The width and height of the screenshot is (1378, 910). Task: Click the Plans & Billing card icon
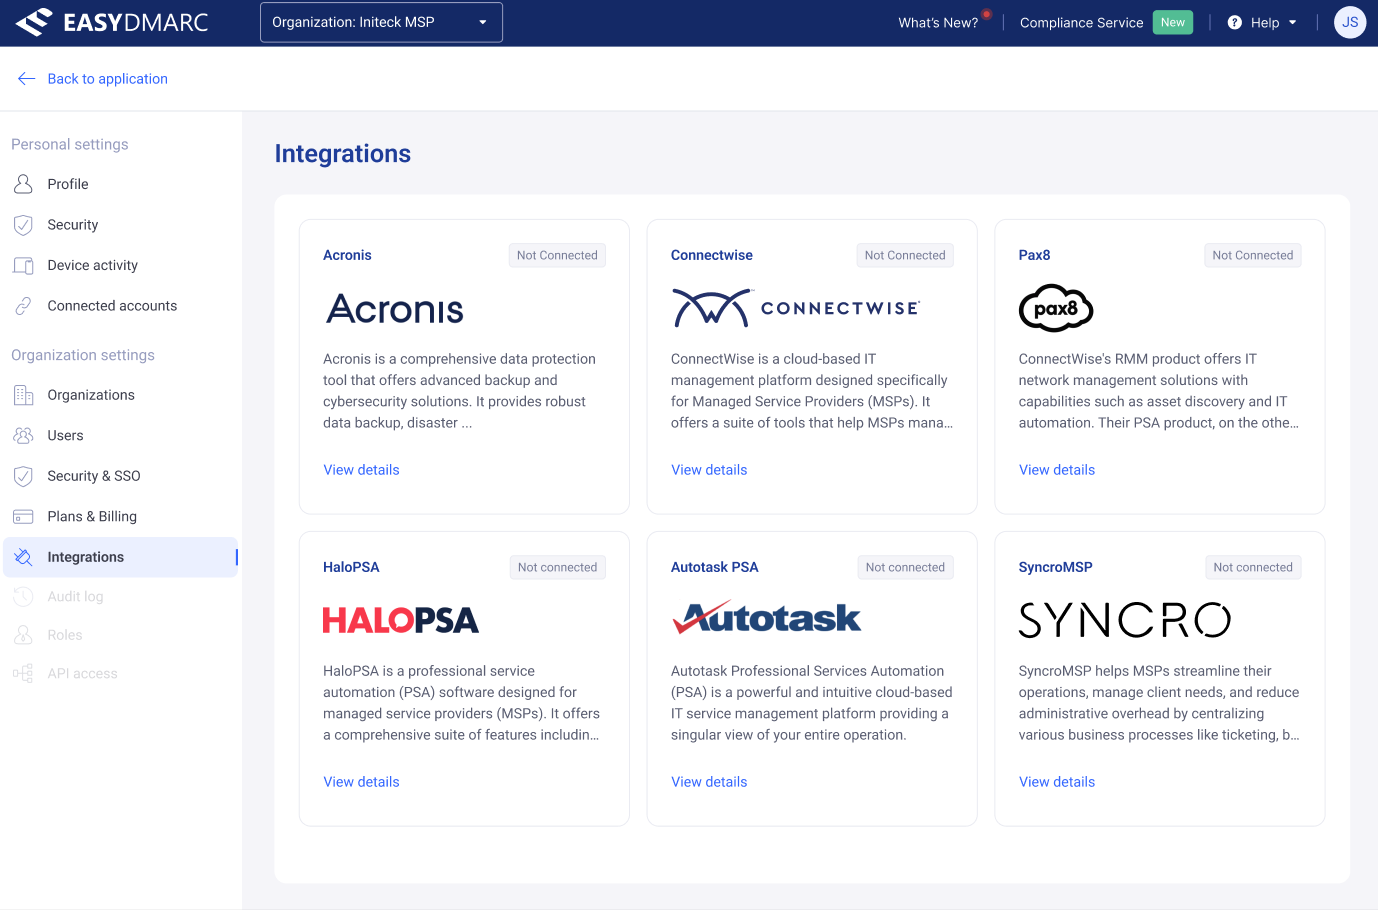pos(23,516)
